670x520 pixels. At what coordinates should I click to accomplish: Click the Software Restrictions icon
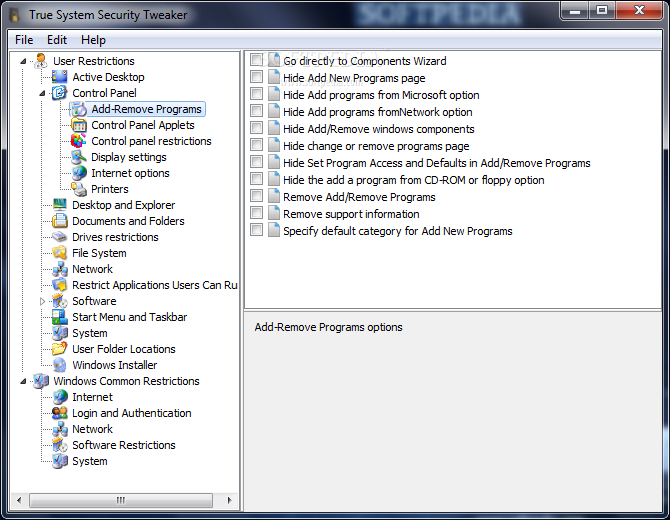coord(59,445)
